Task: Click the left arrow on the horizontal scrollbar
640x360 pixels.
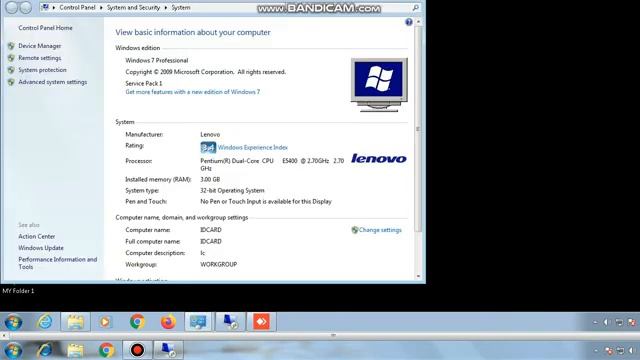Action: click(x=4, y=336)
